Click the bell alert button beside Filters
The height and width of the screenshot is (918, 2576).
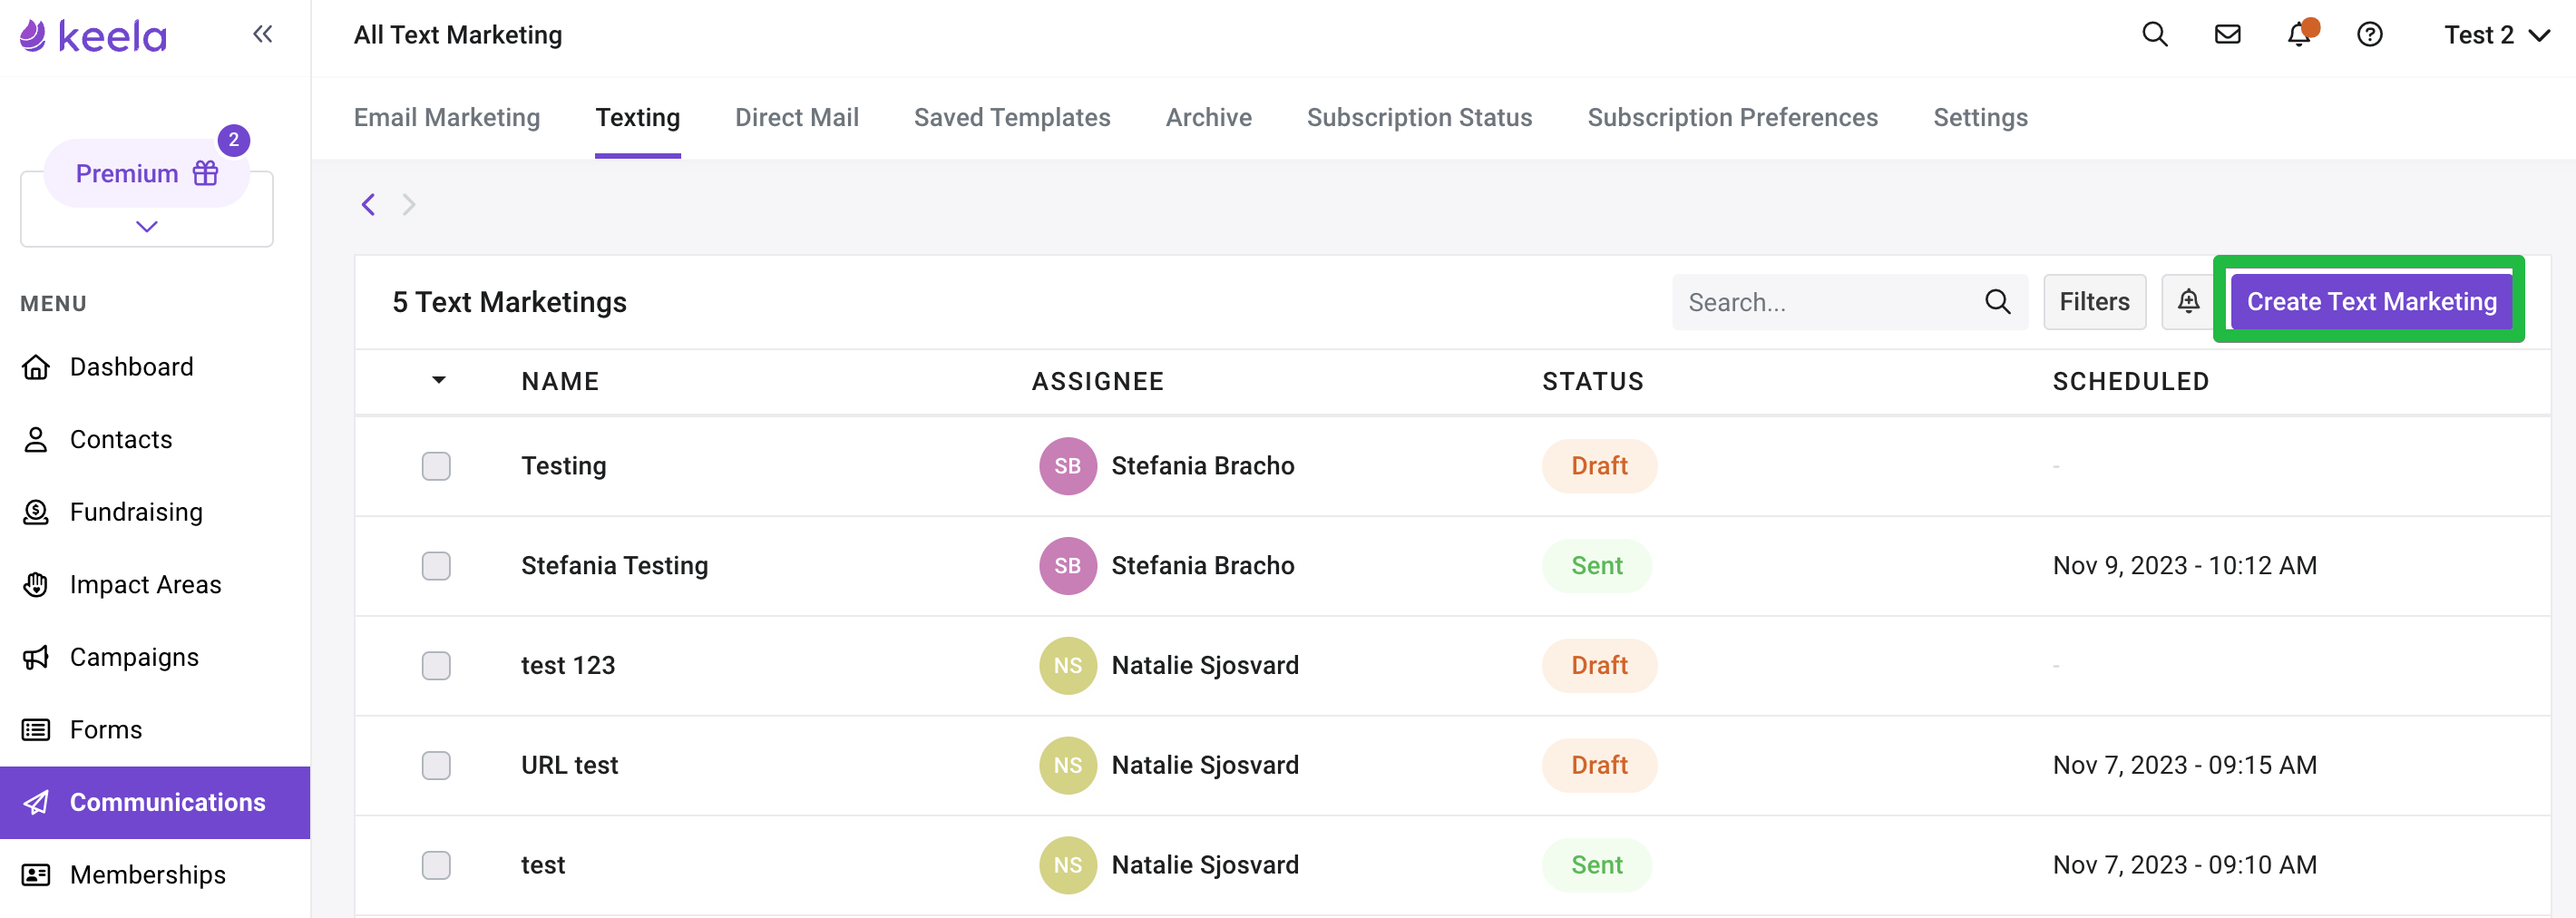2188,302
